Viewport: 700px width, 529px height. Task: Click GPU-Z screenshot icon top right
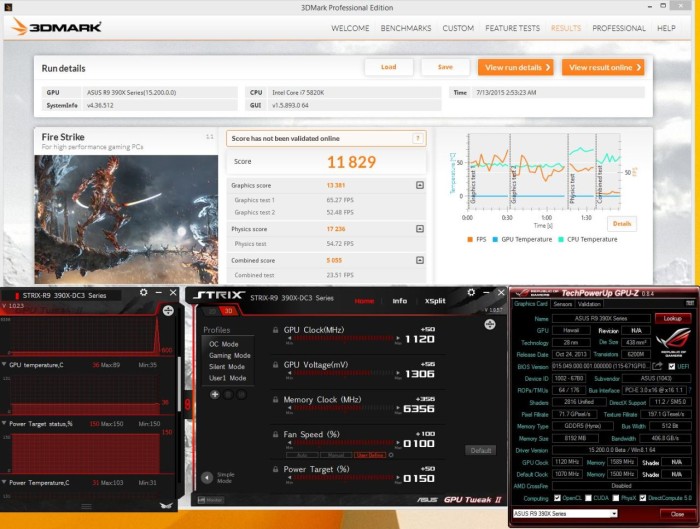(690, 304)
